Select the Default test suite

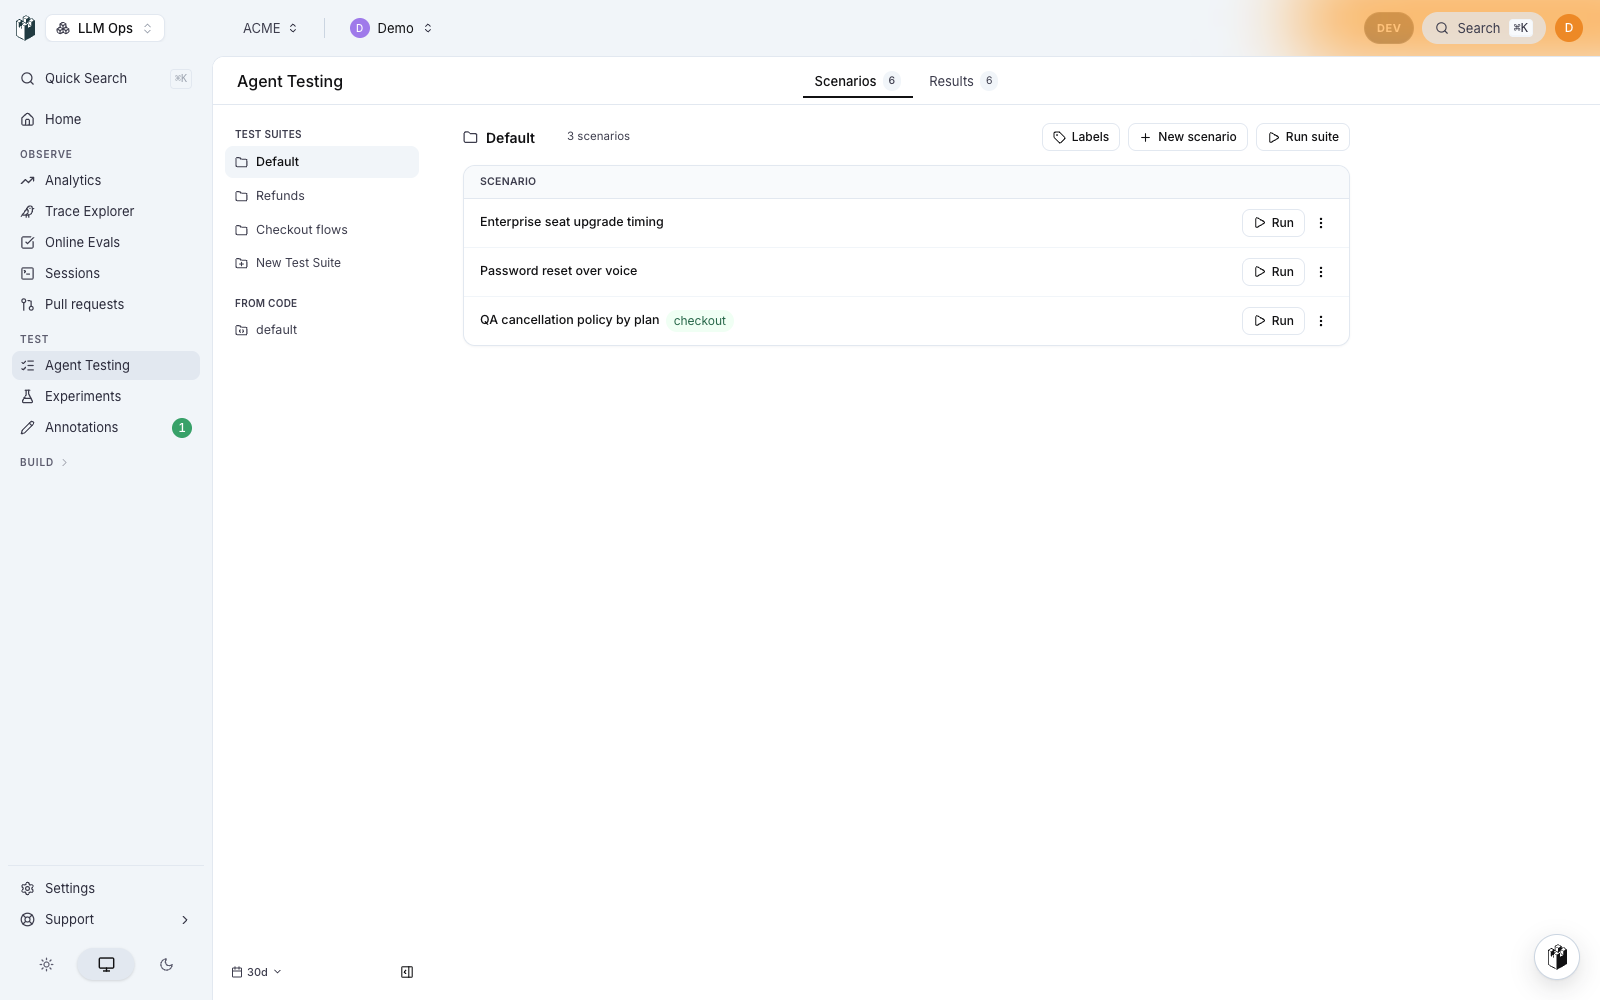tap(322, 162)
